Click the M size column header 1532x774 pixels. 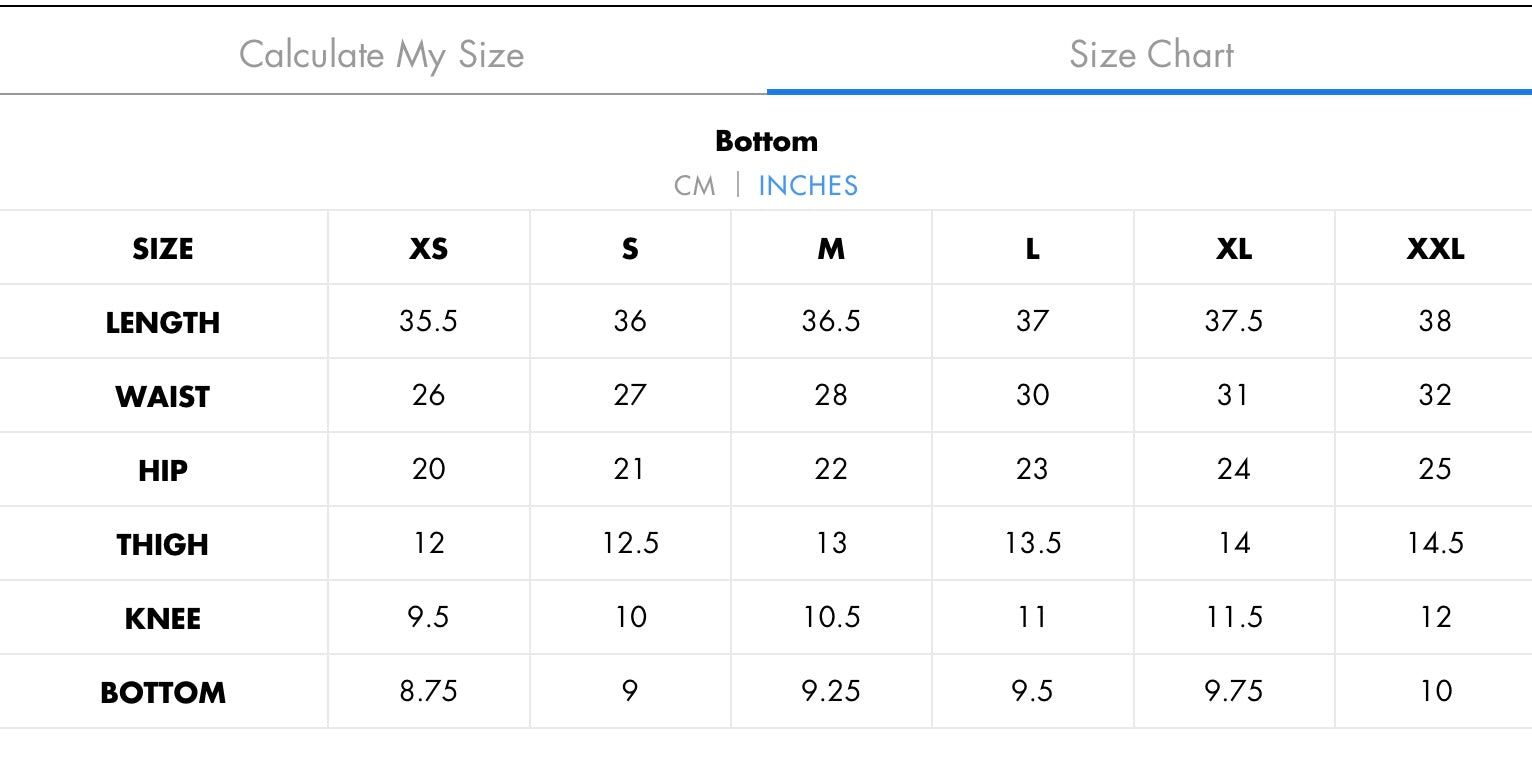click(x=831, y=249)
